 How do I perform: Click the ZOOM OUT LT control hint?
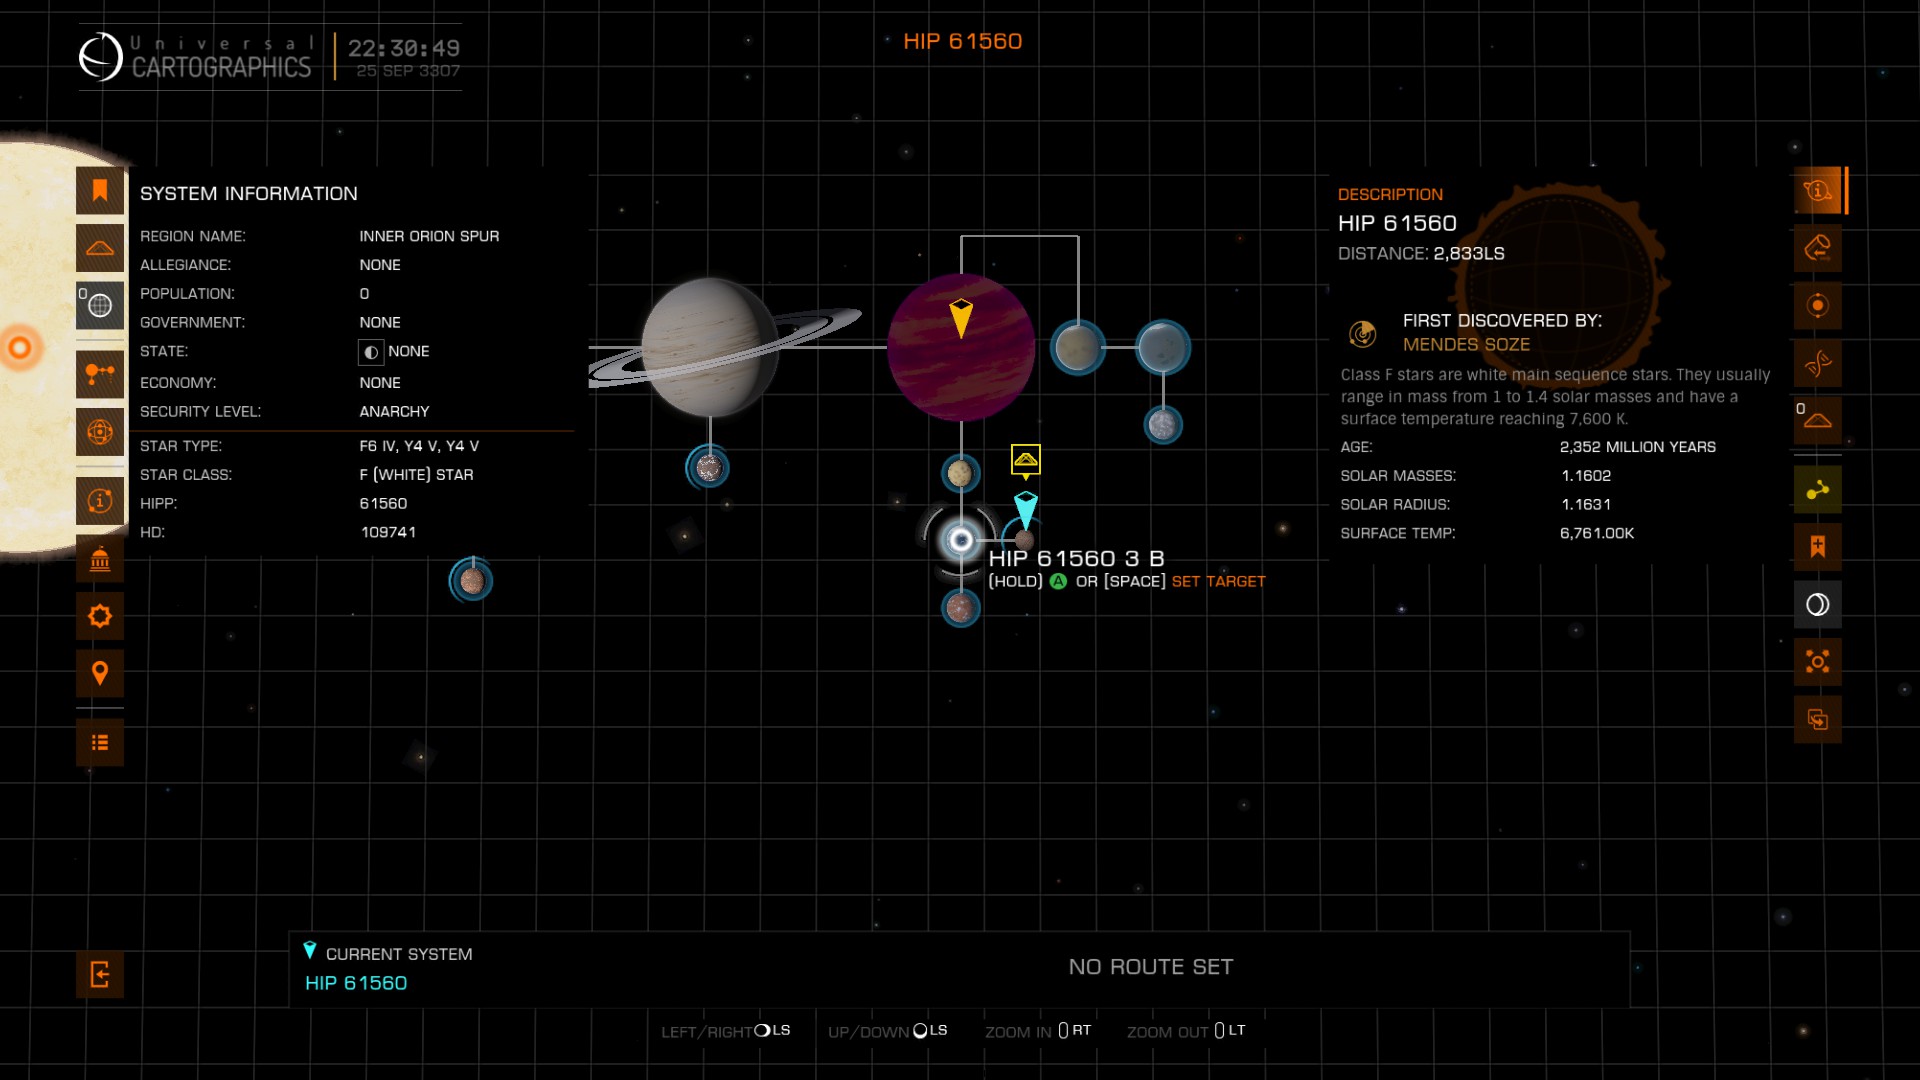1186,1031
